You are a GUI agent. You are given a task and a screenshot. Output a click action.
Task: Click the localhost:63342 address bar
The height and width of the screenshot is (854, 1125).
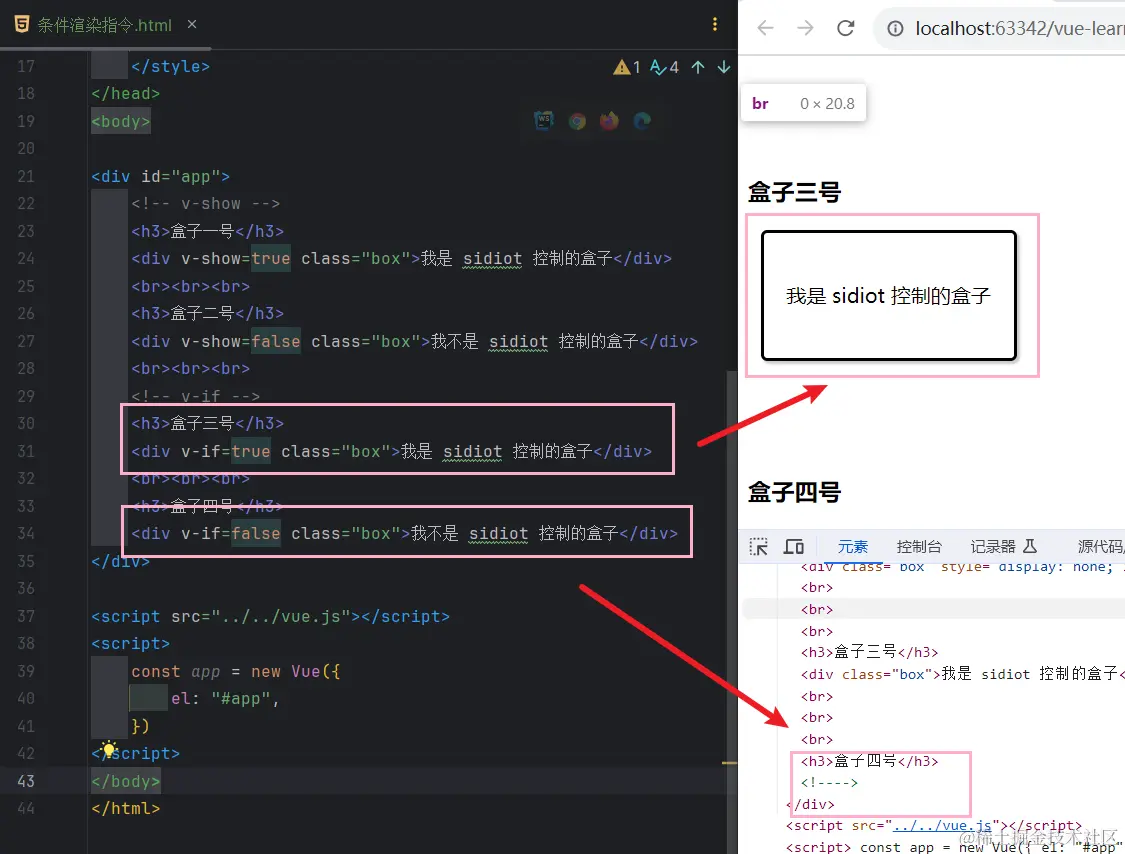point(1019,29)
